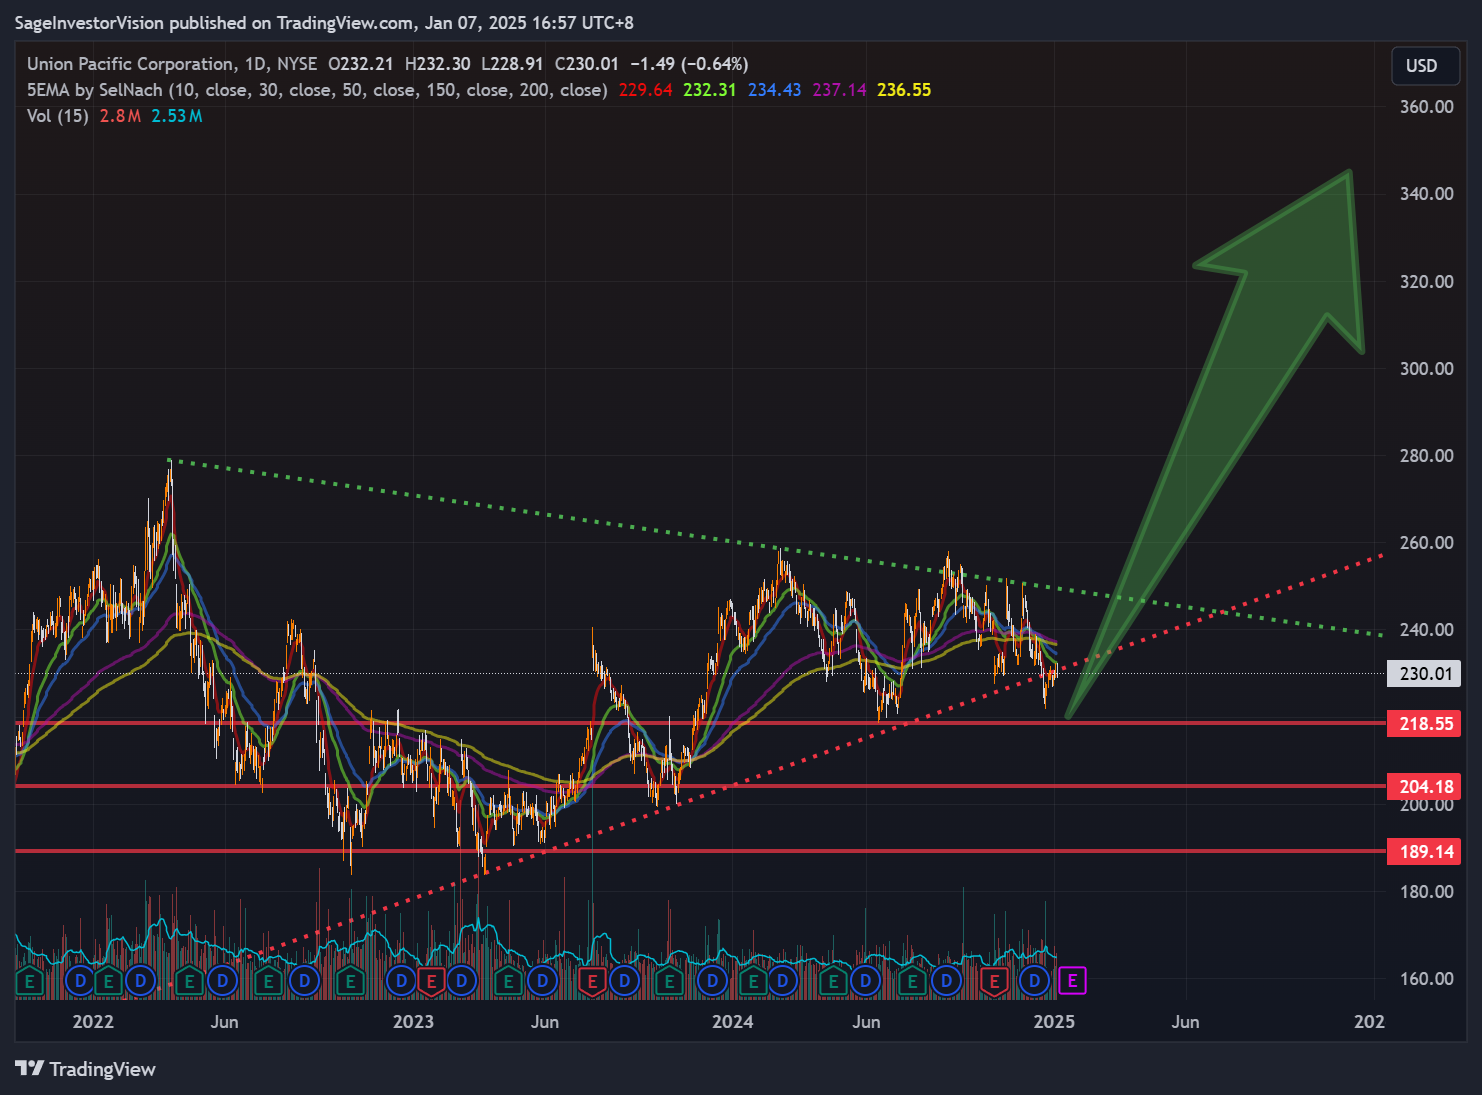1482x1095 pixels.
Task: Click the red 204.18 price label
Action: [1425, 786]
